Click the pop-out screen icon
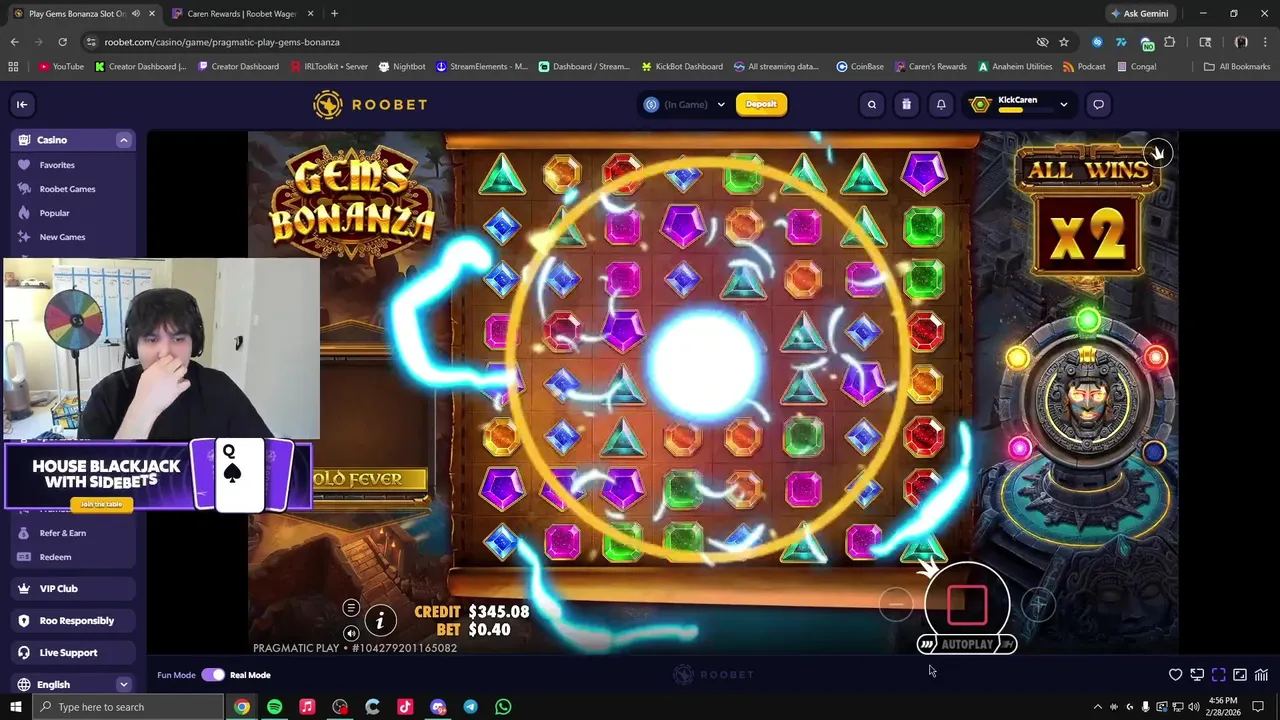 coord(1197,675)
